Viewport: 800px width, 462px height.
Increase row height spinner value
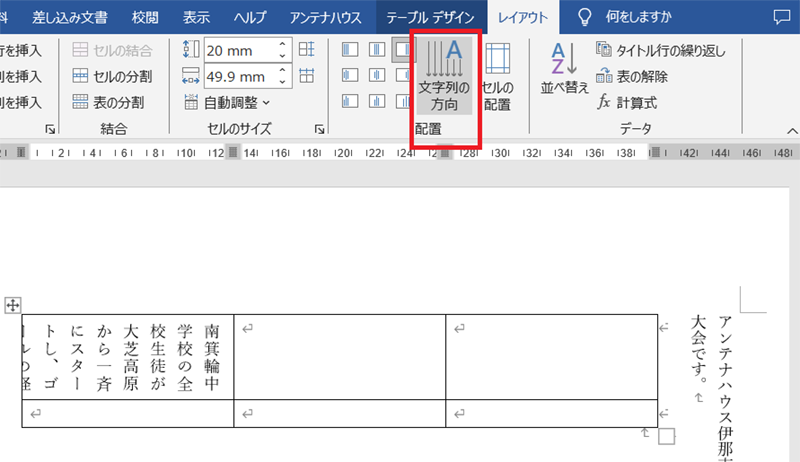[x=283, y=43]
